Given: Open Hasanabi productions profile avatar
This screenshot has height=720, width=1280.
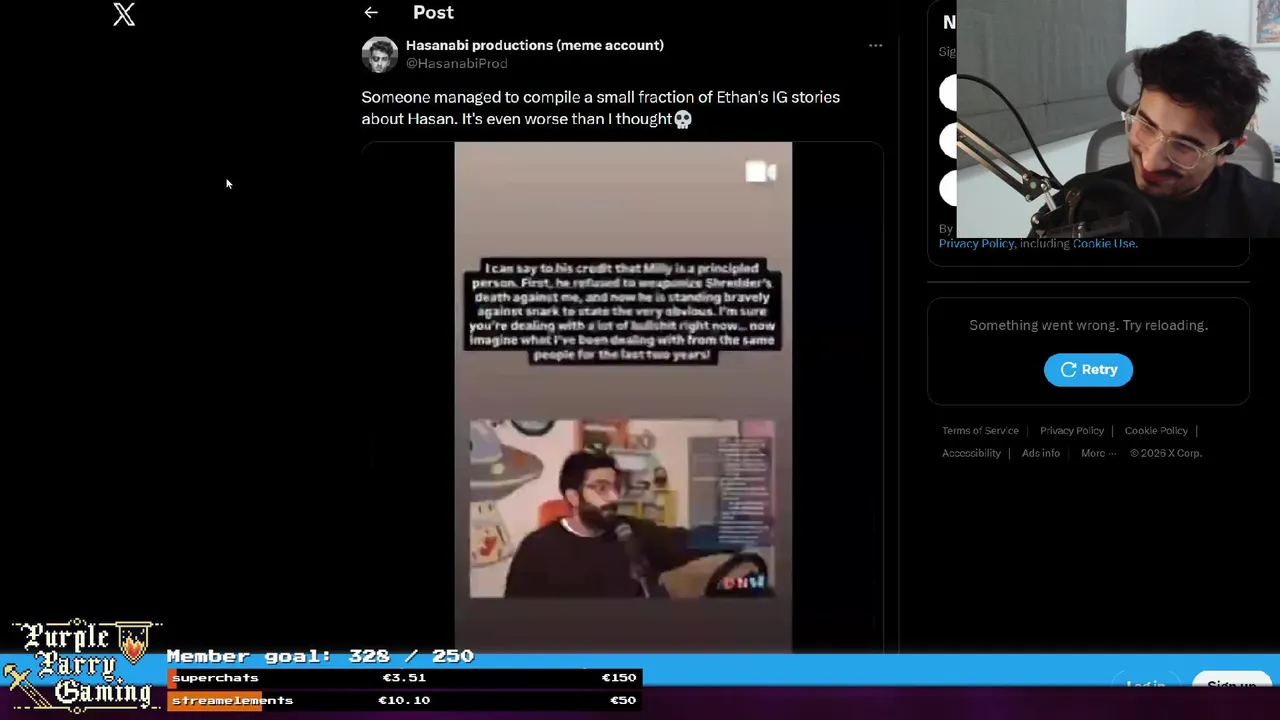Looking at the screenshot, I should coord(379,54).
